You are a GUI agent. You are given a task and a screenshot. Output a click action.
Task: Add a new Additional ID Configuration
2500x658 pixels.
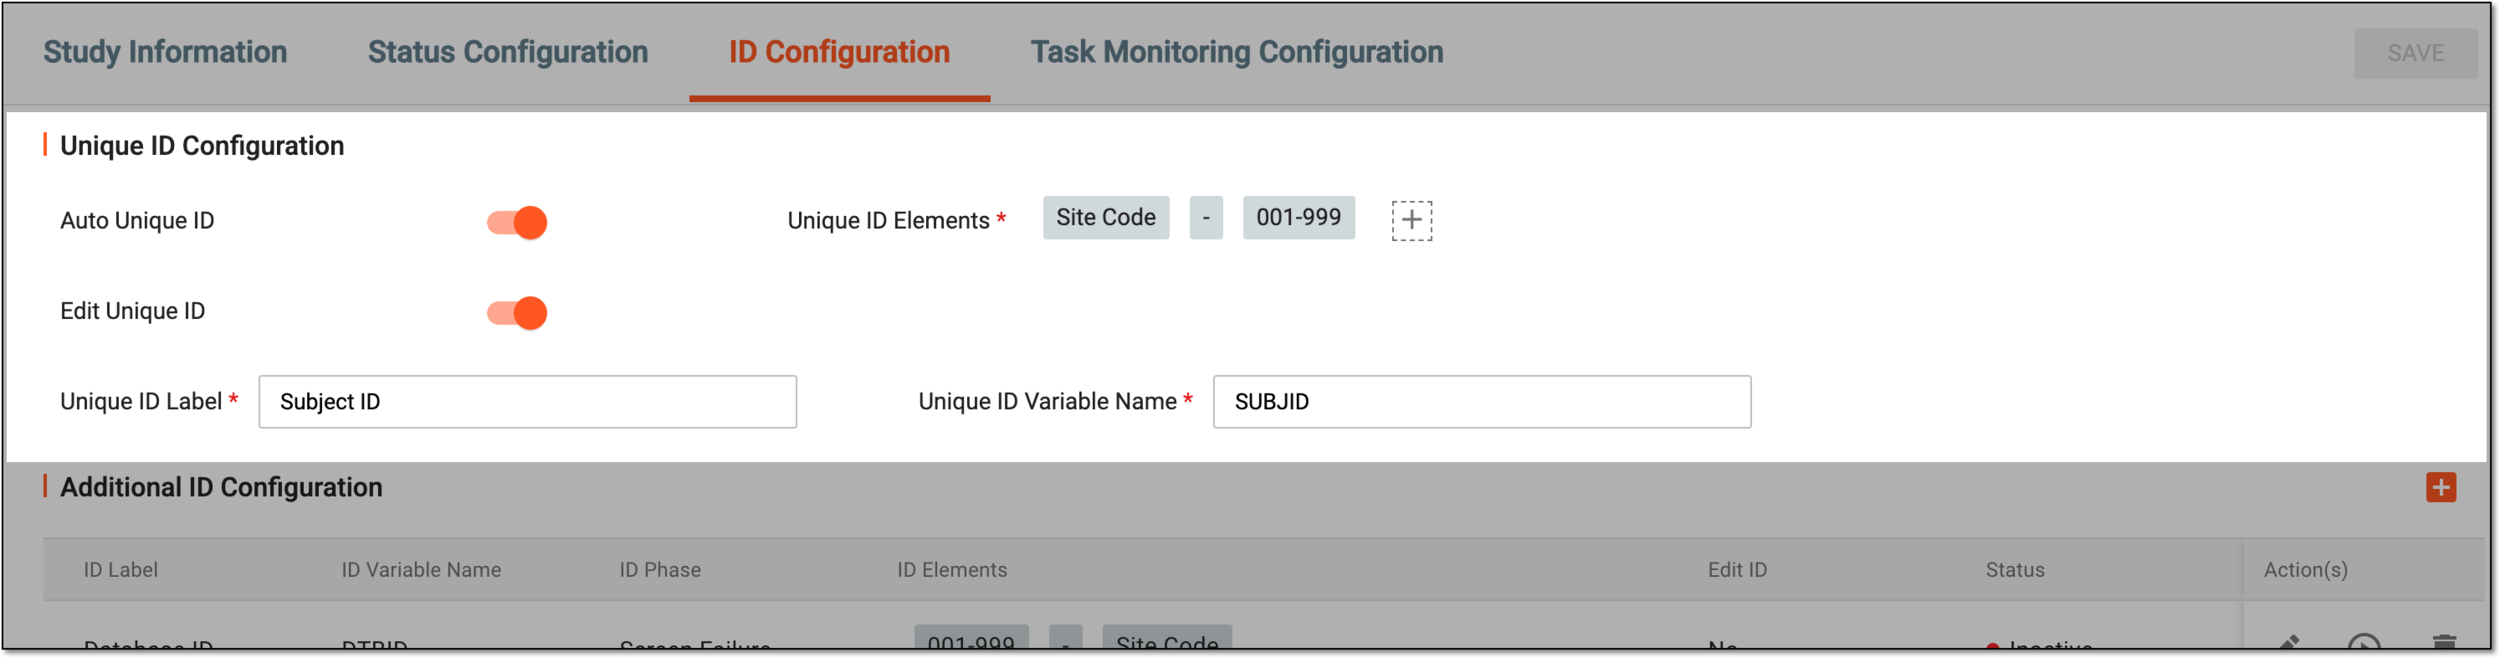click(x=2441, y=488)
